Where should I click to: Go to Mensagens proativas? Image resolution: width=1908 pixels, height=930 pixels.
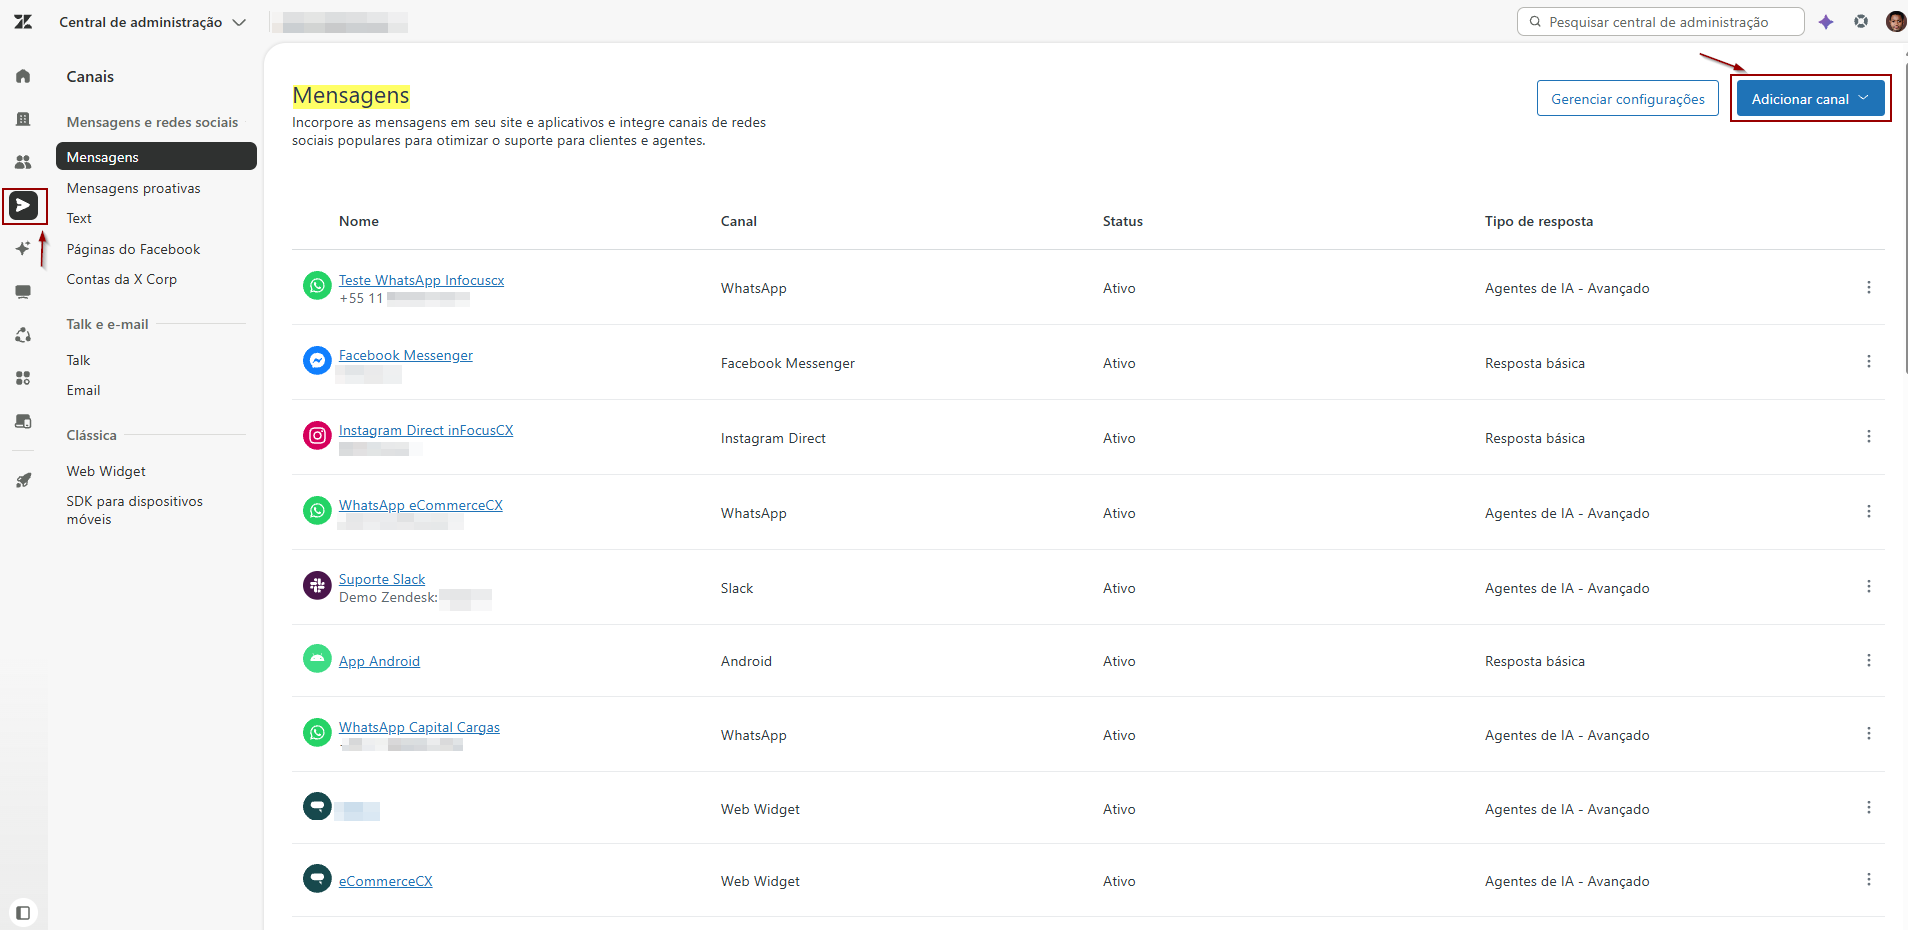click(133, 188)
